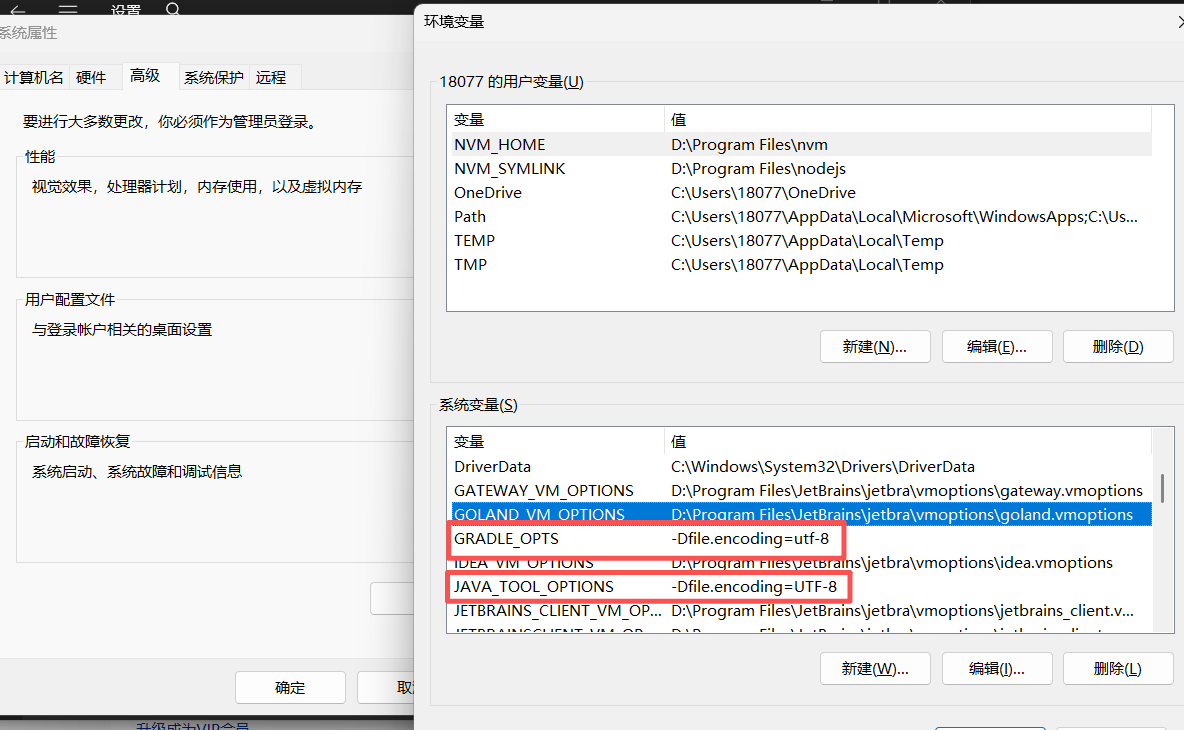Select the 高级 tab
This screenshot has height=730, width=1184.
[x=145, y=75]
